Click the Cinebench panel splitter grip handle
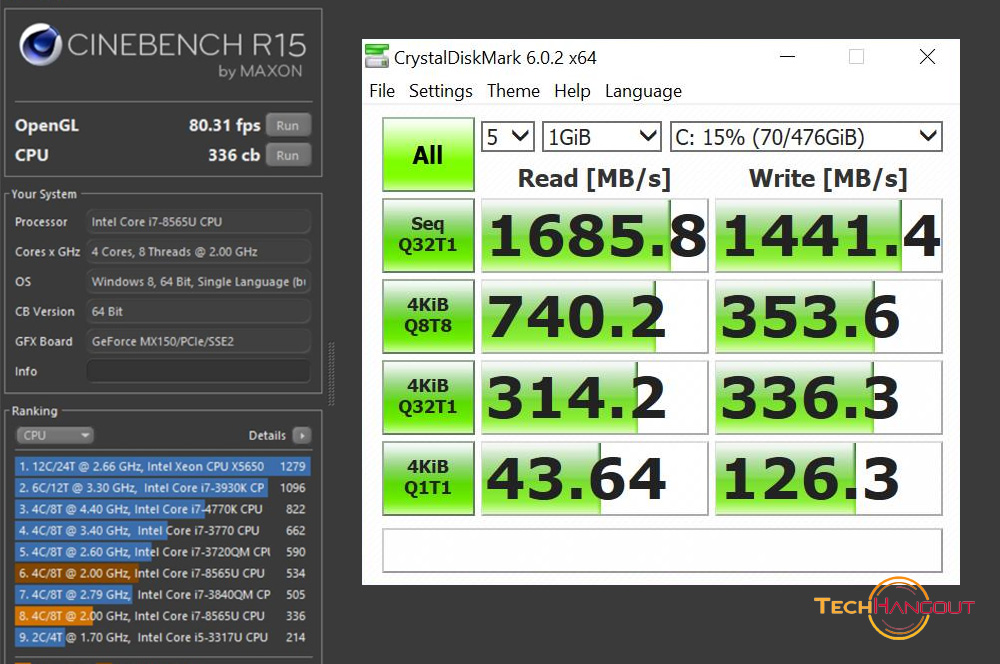This screenshot has height=664, width=1000. point(331,374)
